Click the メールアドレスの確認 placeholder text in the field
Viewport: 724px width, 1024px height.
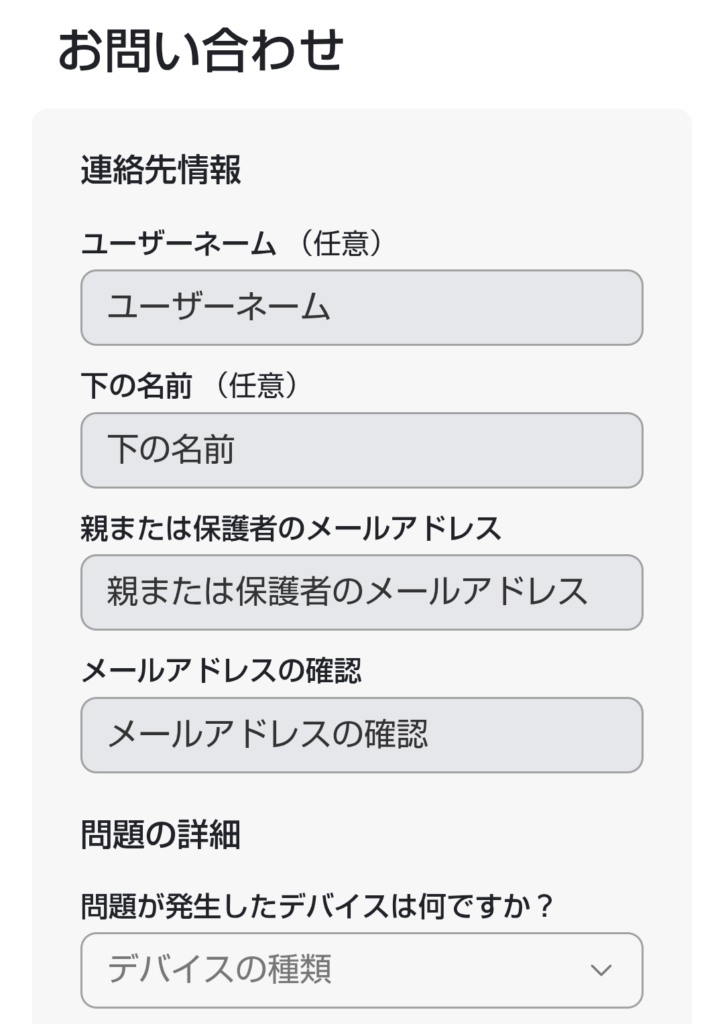click(267, 735)
